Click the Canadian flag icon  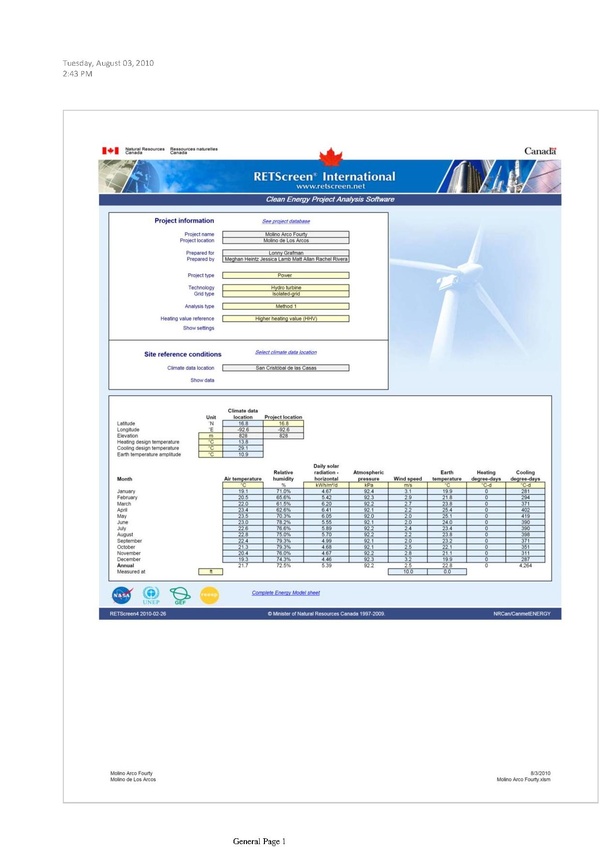(x=110, y=151)
